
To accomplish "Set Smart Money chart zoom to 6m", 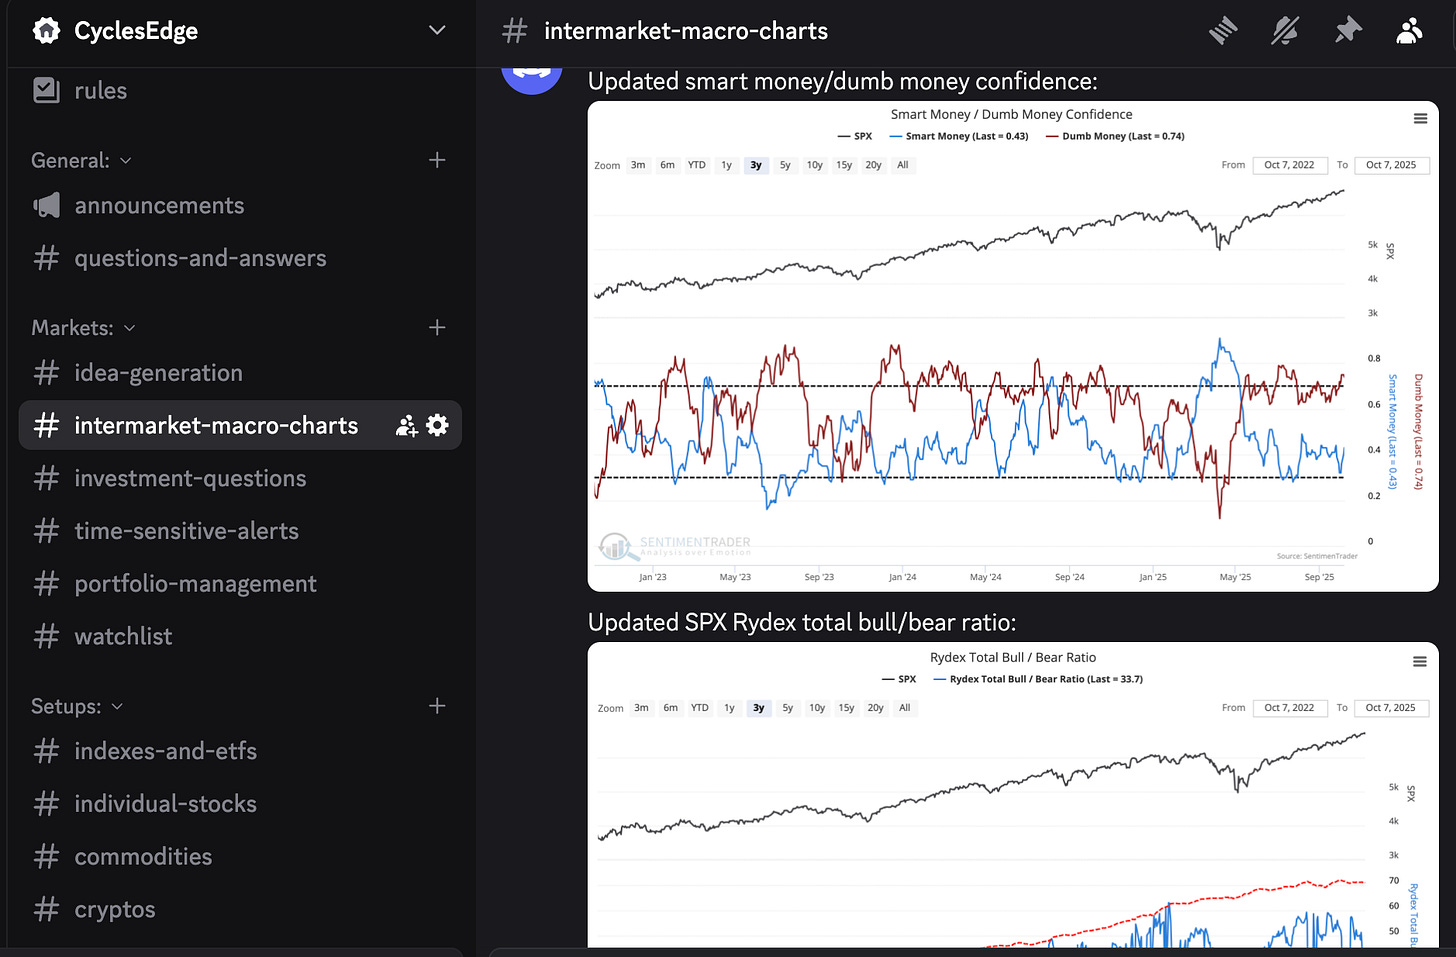I will (667, 165).
